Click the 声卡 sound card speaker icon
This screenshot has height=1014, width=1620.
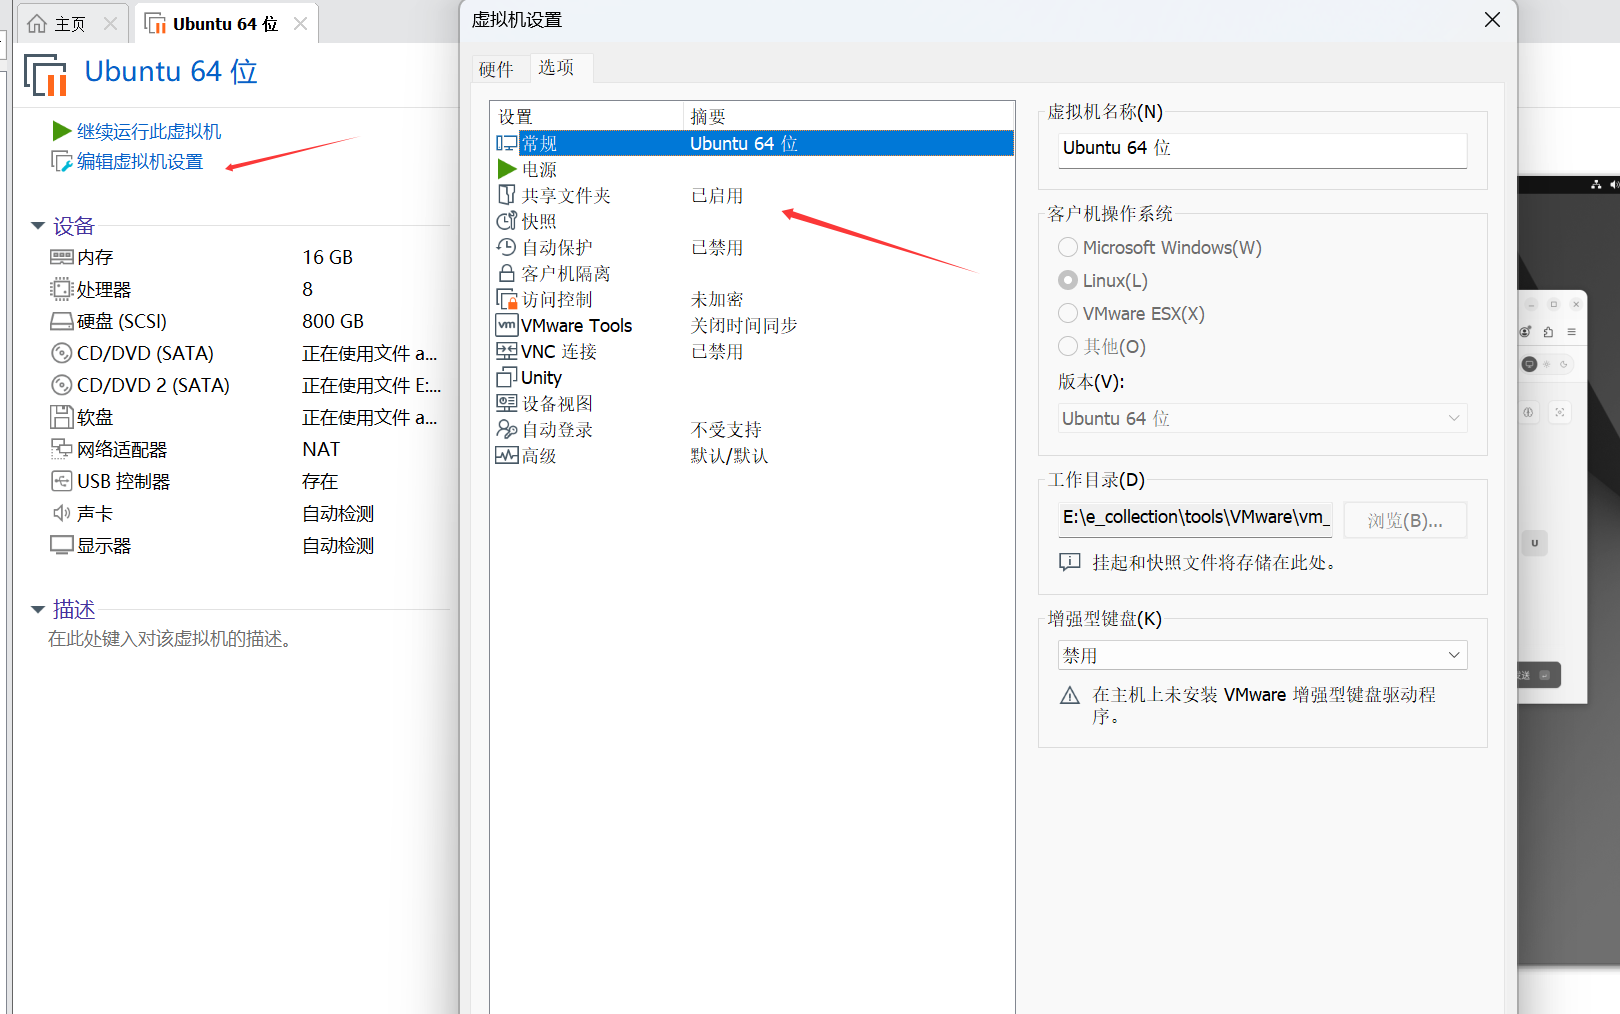[62, 514]
